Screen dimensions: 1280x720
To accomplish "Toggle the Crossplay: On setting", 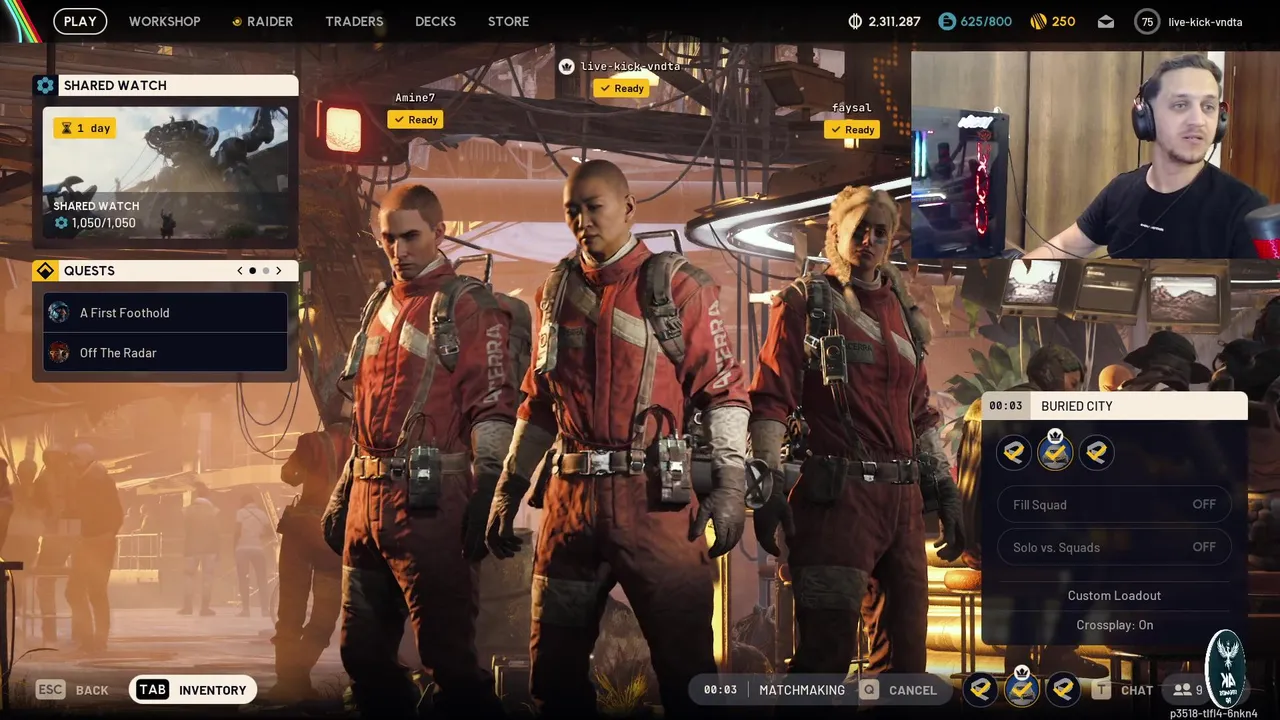I will [1114, 625].
